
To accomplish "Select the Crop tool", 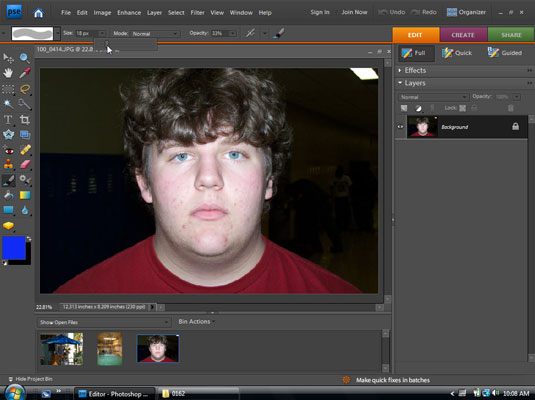I will coord(25,120).
